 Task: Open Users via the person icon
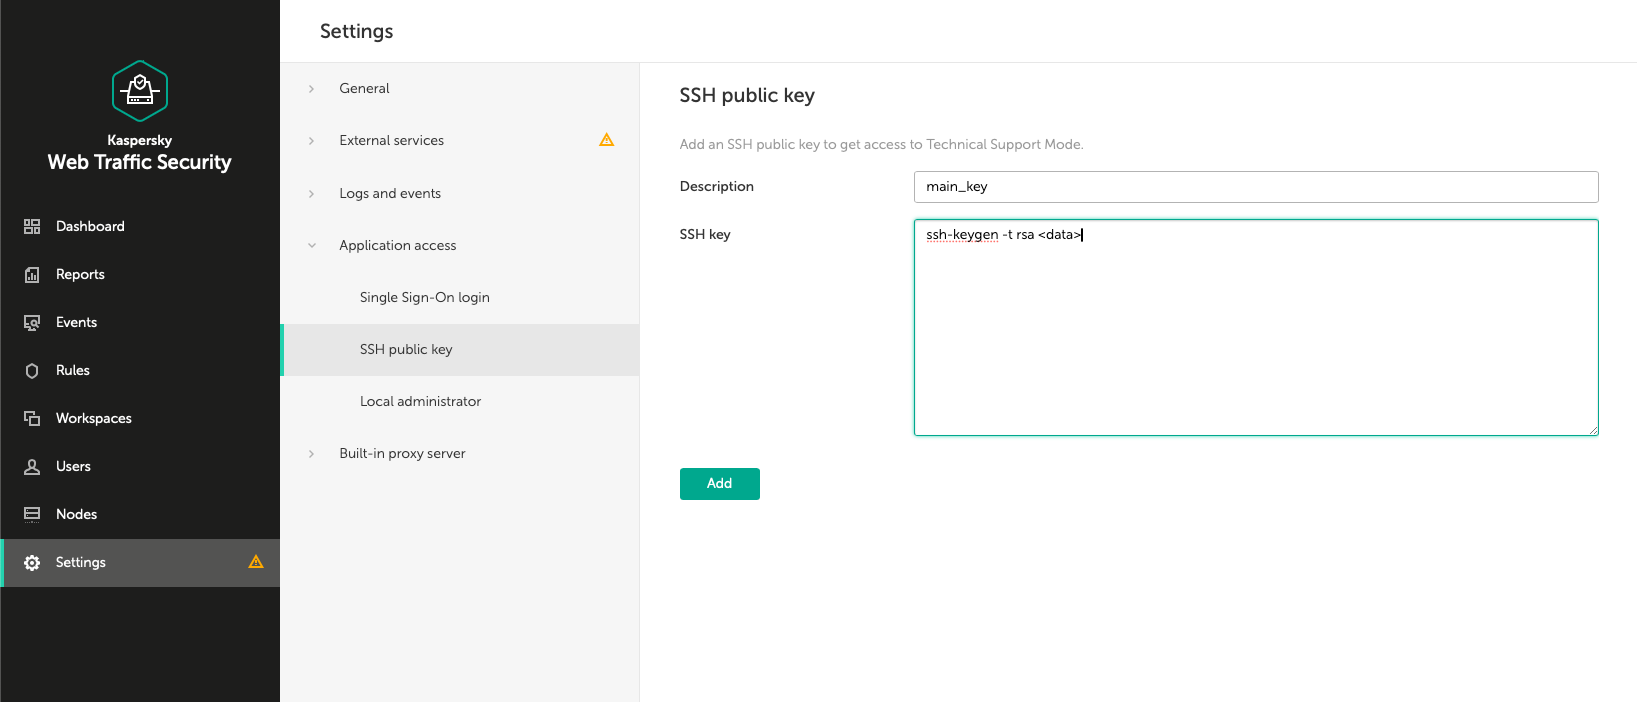pyautogui.click(x=32, y=467)
